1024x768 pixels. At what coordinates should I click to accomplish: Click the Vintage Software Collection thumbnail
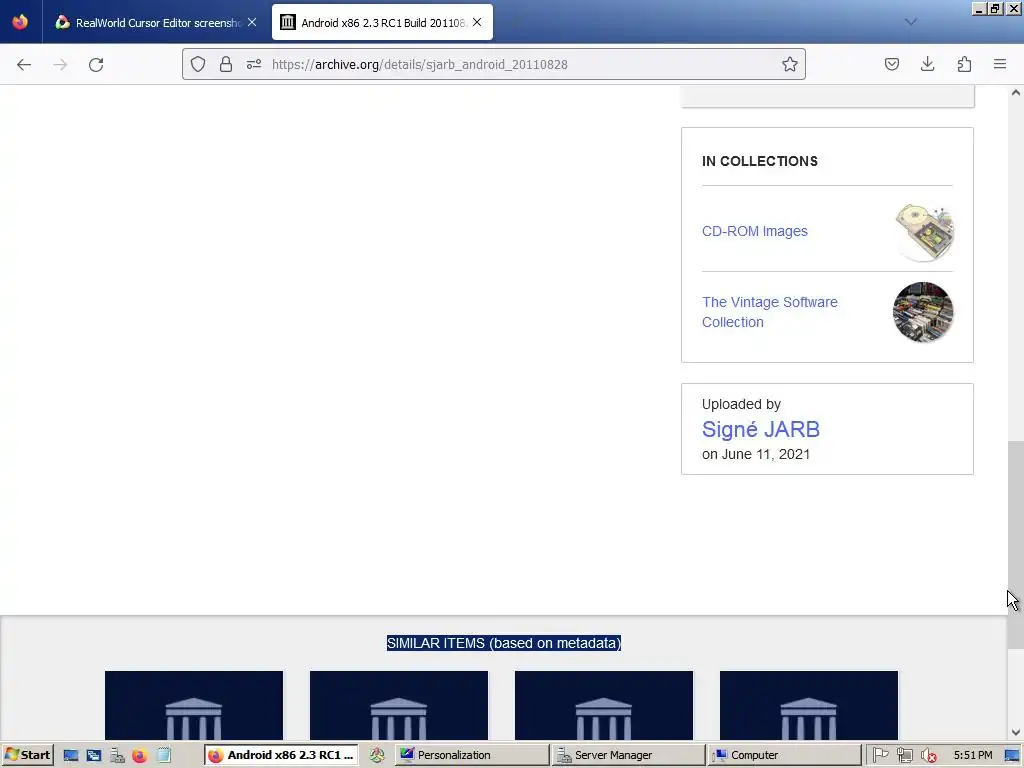[923, 312]
